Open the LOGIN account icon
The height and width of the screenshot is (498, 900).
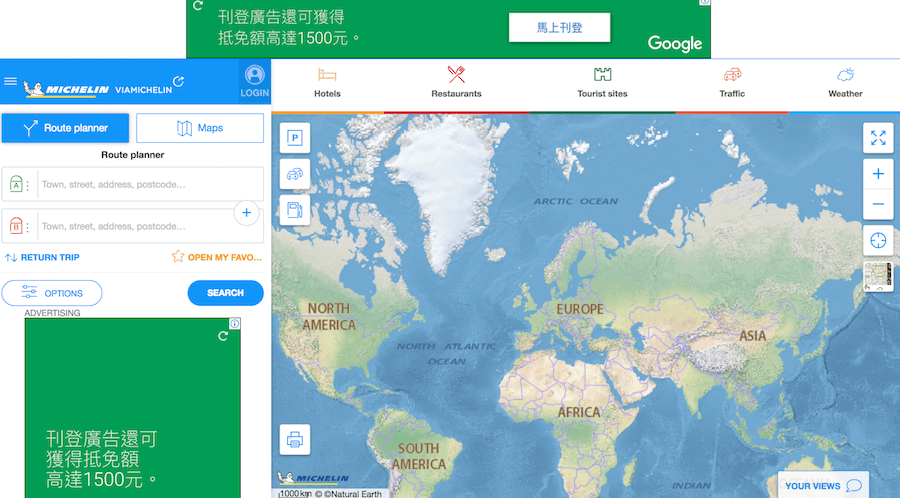click(254, 81)
